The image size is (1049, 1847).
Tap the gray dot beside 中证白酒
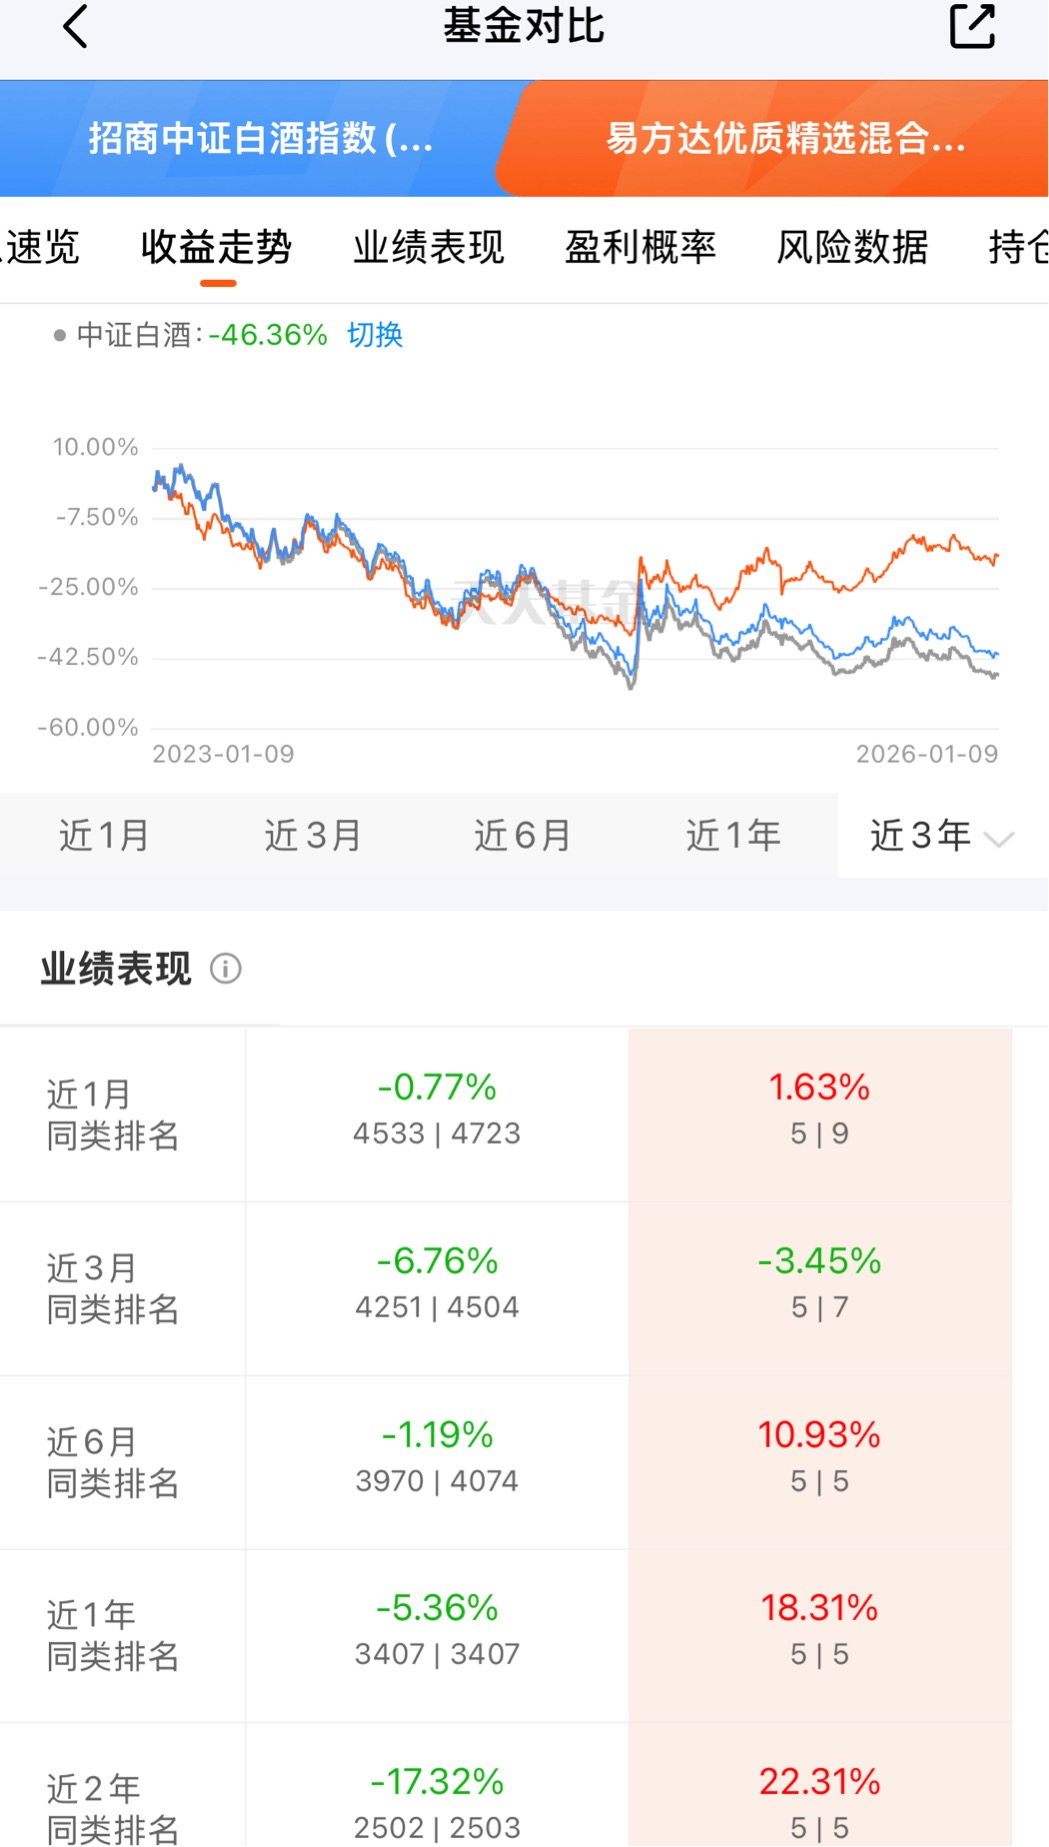coord(60,335)
